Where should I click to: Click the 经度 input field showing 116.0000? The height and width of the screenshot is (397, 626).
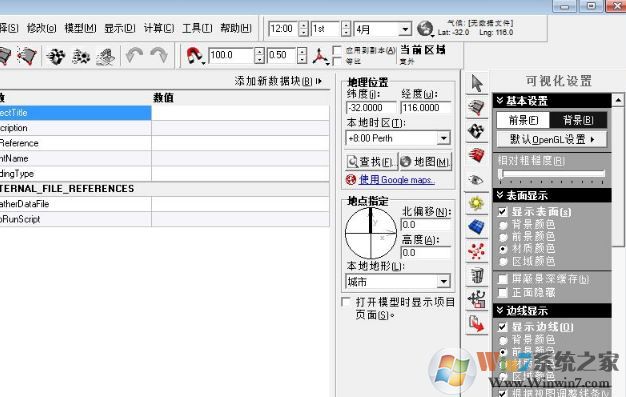tap(426, 107)
